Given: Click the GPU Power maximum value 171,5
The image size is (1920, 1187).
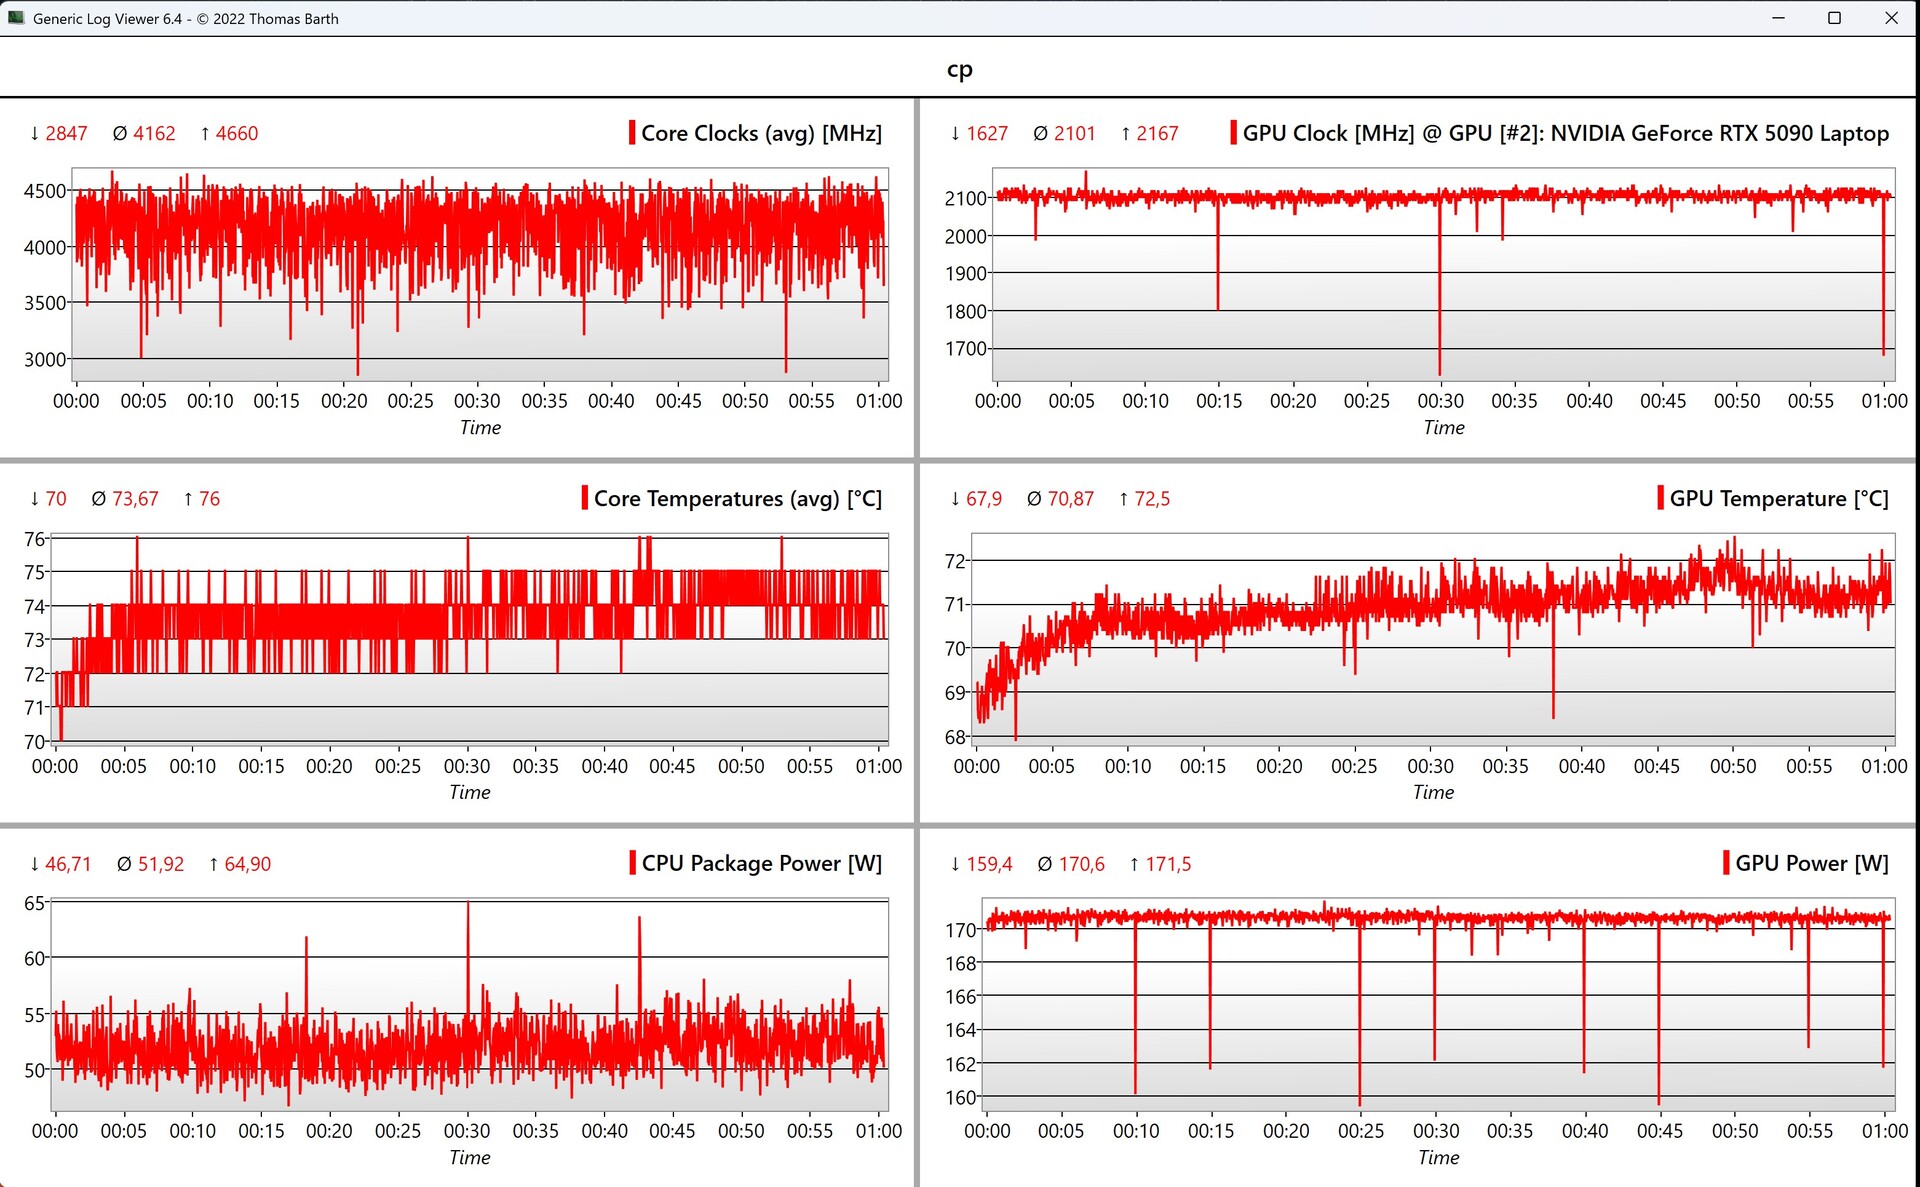Looking at the screenshot, I should coord(1167,864).
